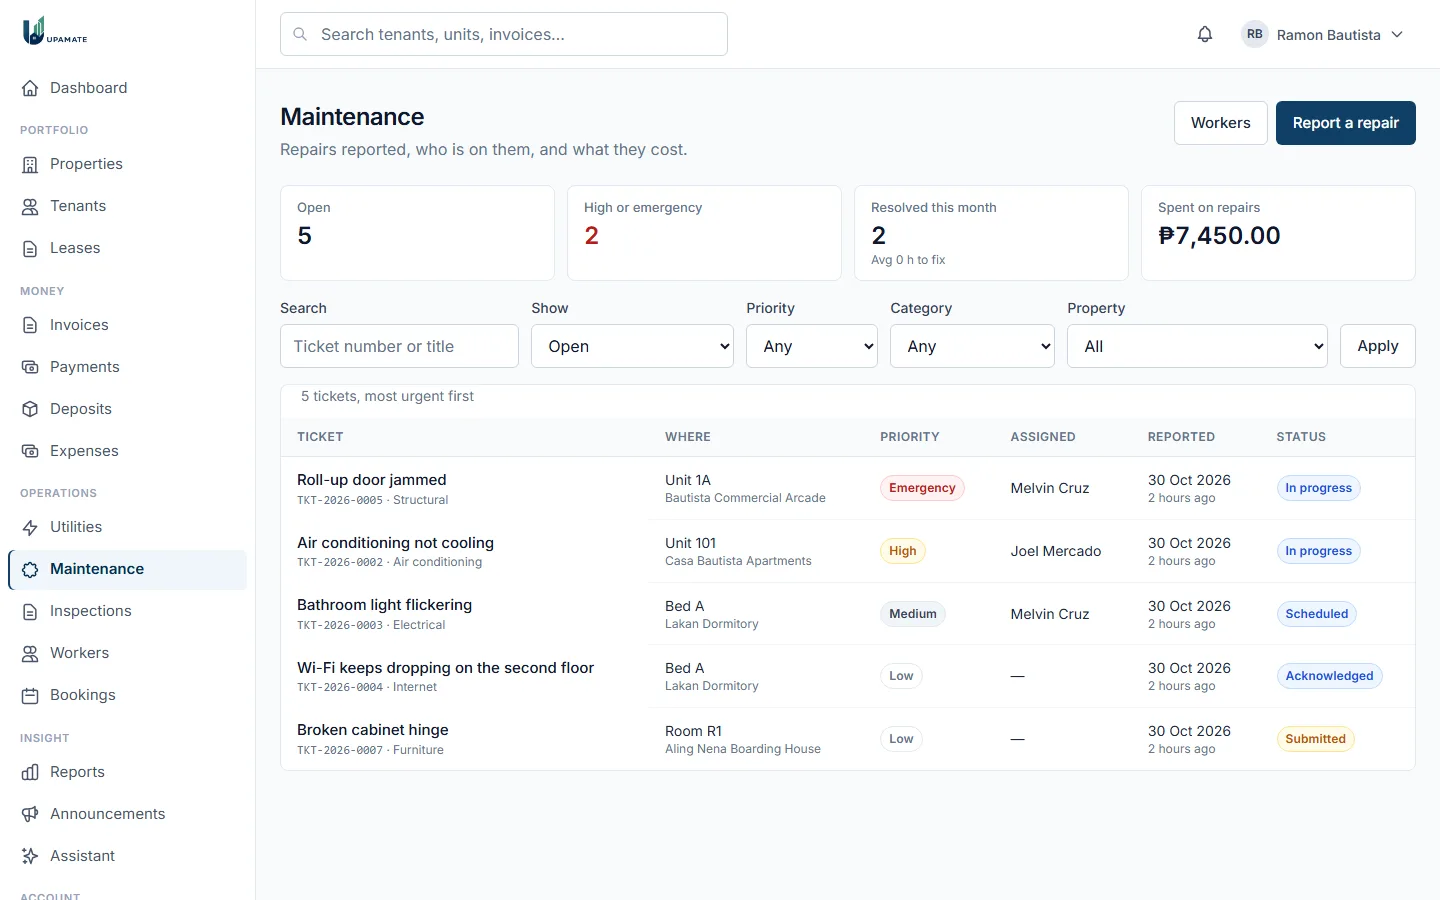This screenshot has width=1440, height=900.
Task: Click the Bookings calendar icon
Action: (x=30, y=695)
